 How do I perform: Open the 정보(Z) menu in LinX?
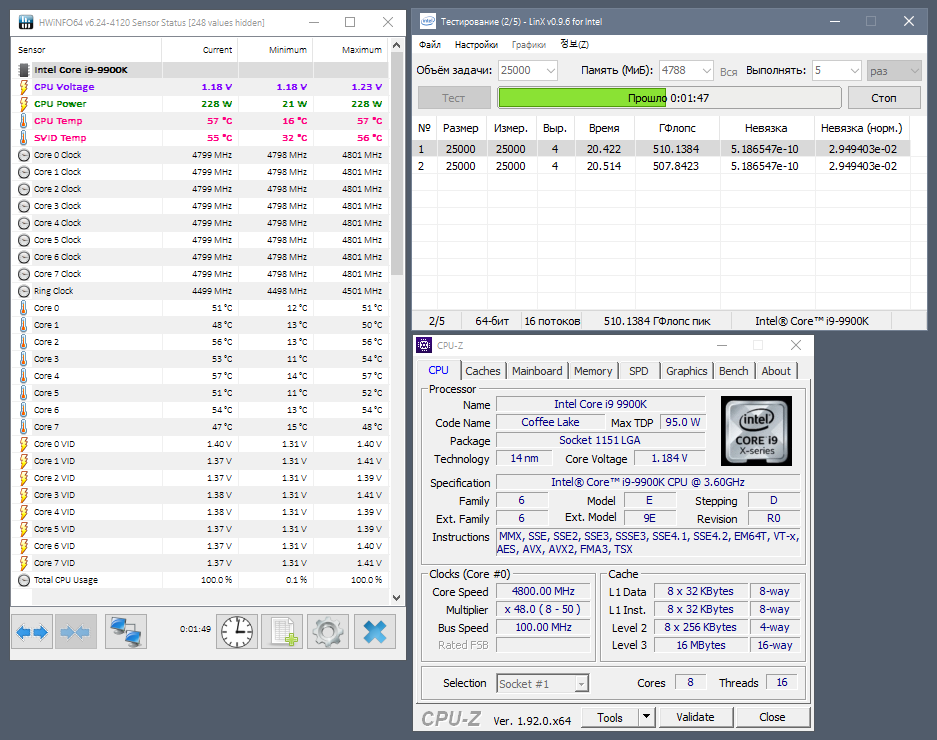coord(574,44)
